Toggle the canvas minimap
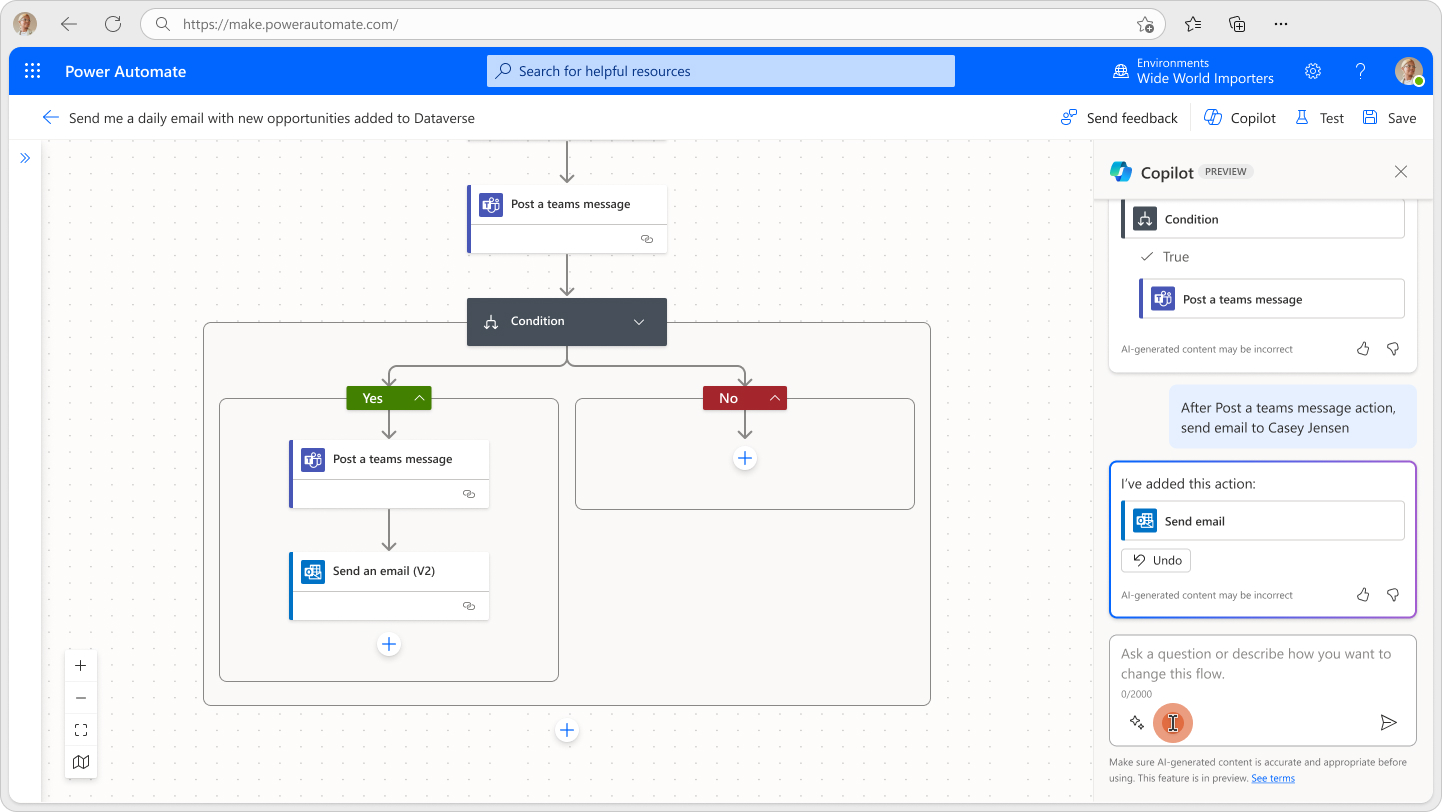Image resolution: width=1442 pixels, height=812 pixels. [81, 762]
